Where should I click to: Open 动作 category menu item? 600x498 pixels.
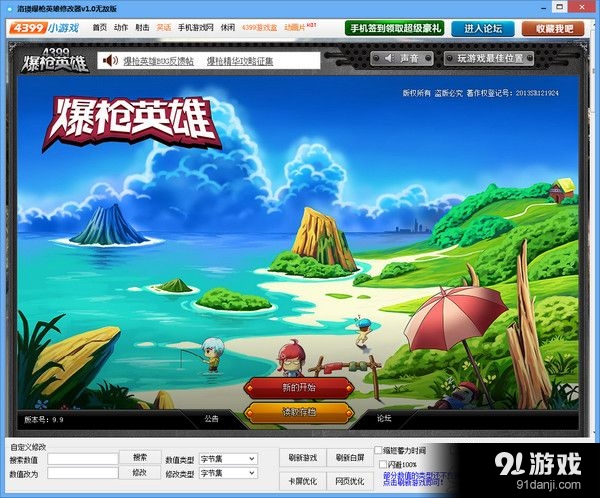(x=121, y=28)
